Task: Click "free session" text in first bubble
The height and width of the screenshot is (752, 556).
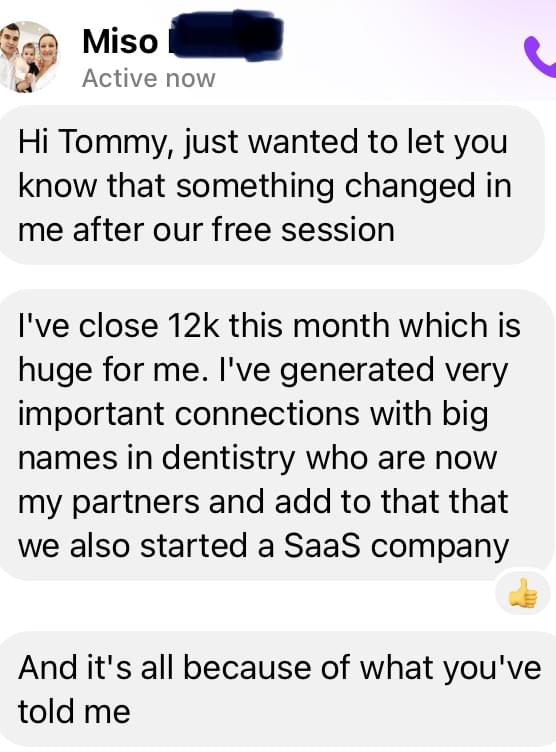Action: [x=303, y=229]
